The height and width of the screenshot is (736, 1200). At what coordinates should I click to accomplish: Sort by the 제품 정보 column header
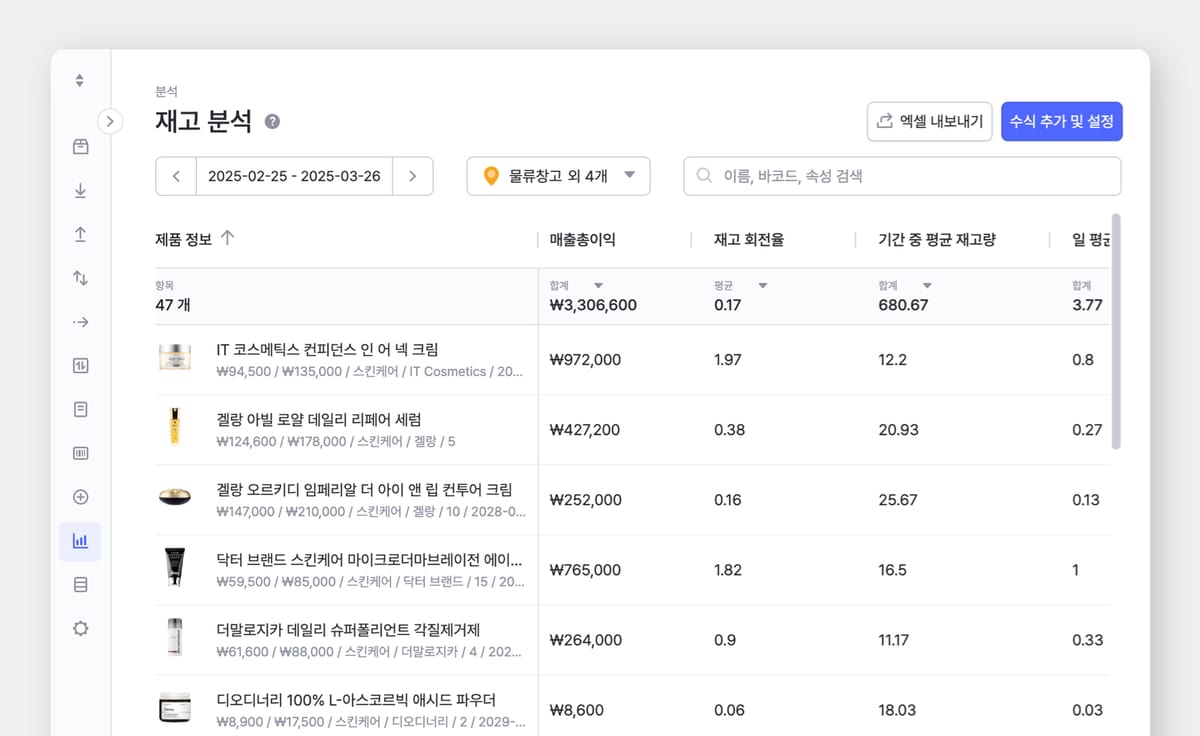click(x=184, y=239)
